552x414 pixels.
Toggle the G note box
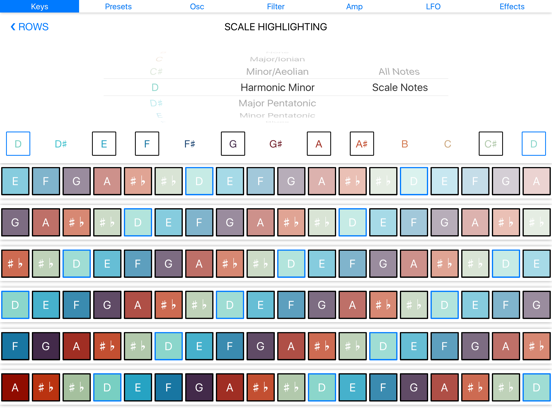(233, 144)
